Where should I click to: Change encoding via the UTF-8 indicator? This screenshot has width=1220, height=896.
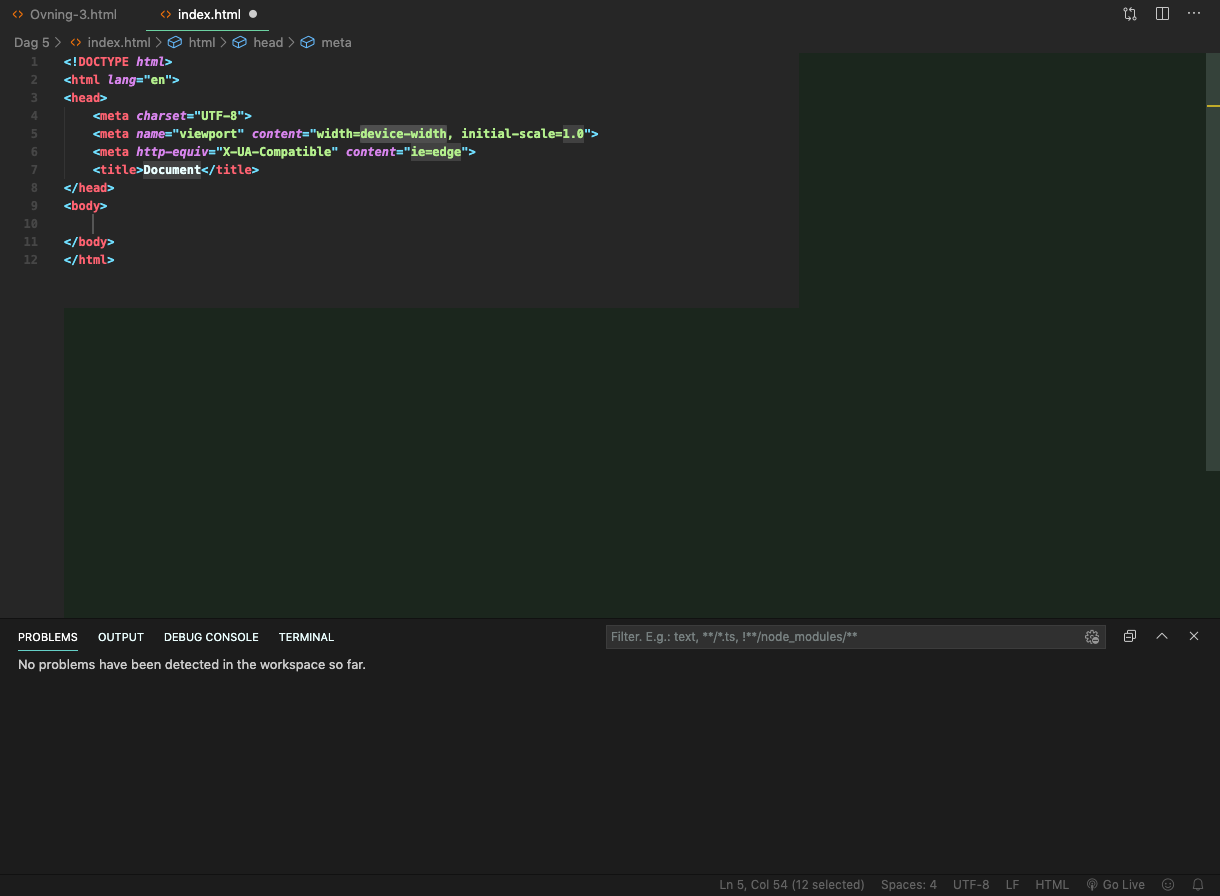[x=970, y=884]
